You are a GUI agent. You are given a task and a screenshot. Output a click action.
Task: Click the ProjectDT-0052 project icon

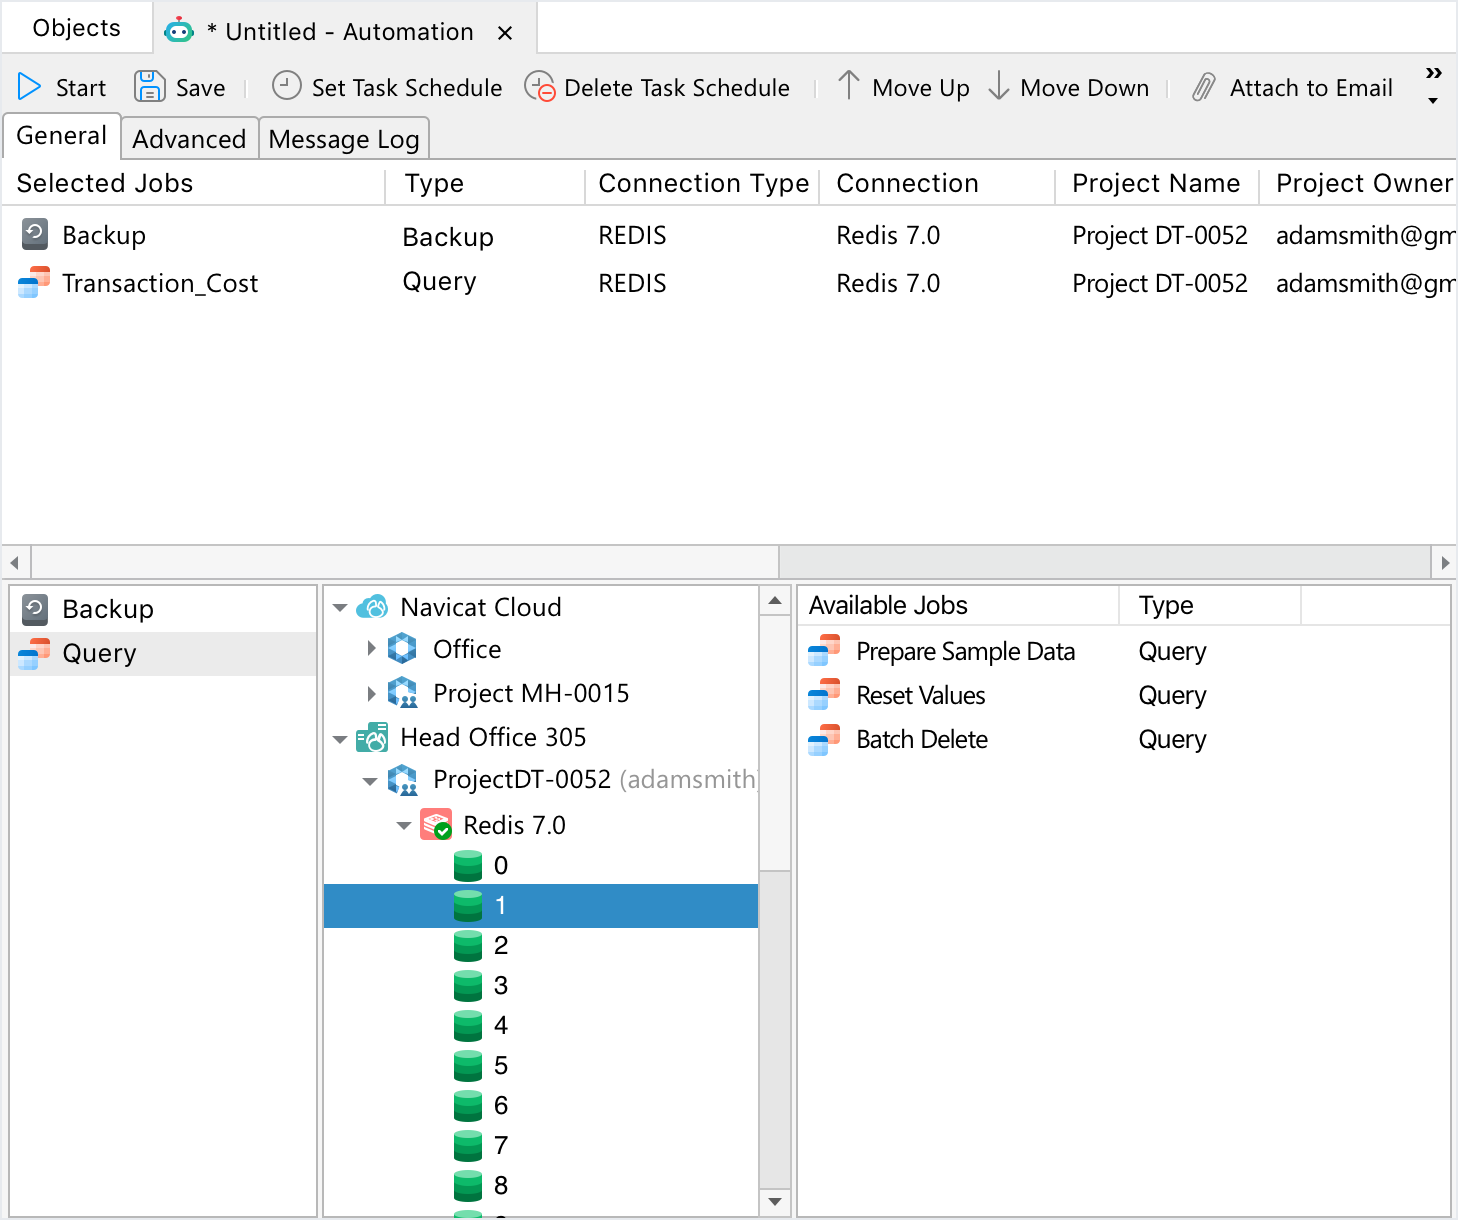click(402, 779)
